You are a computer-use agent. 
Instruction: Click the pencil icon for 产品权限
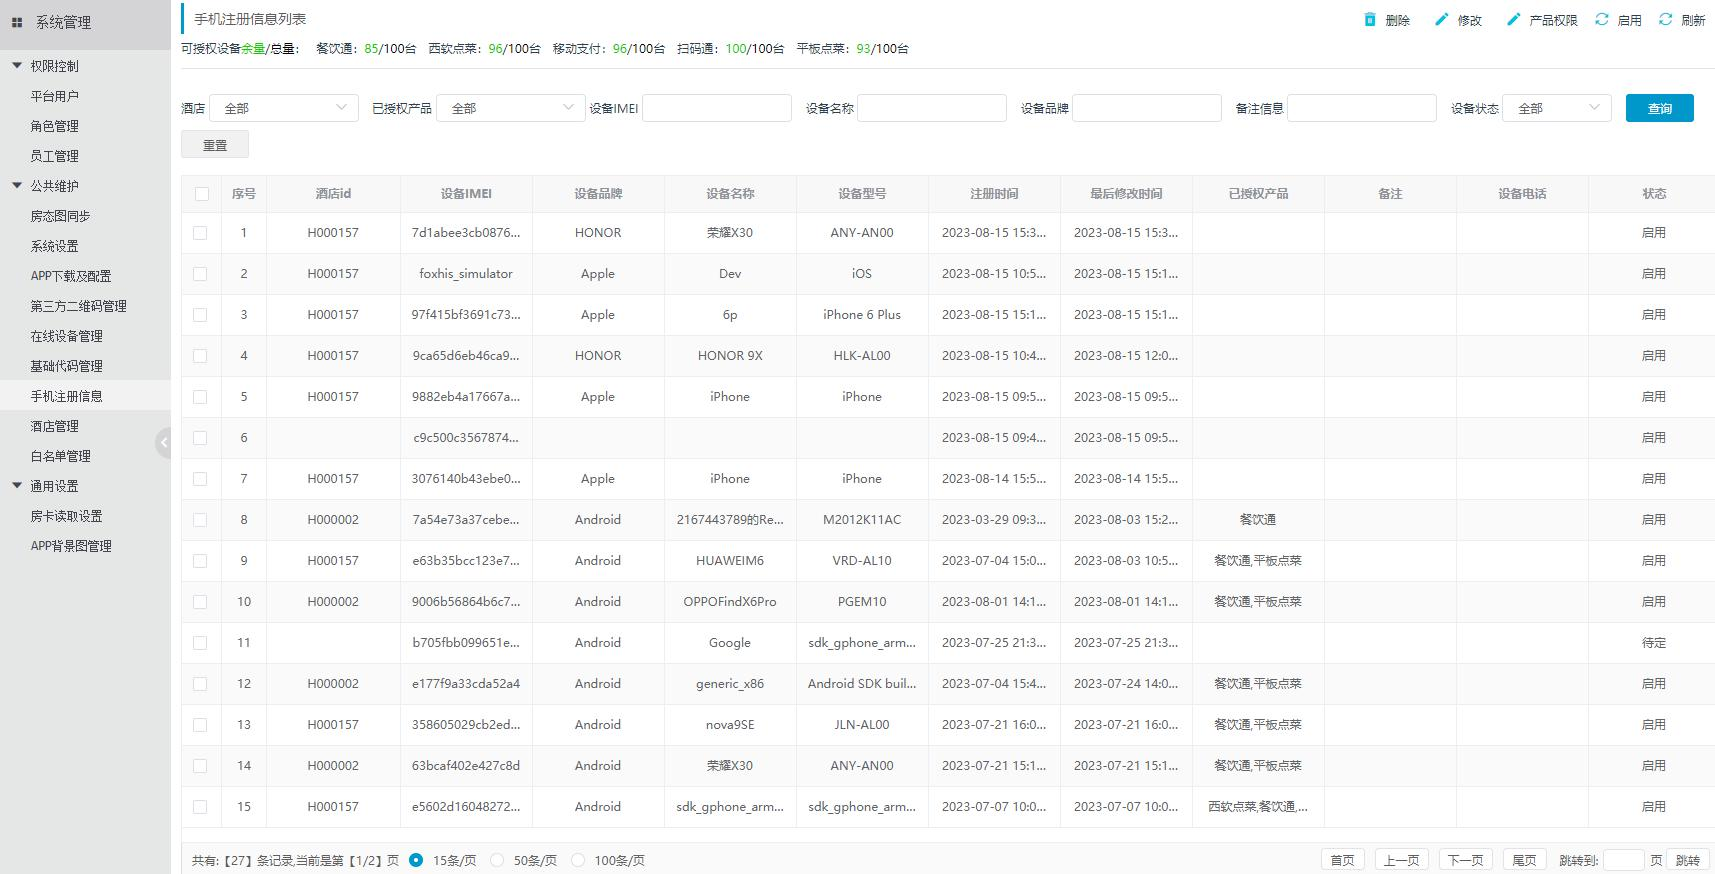(x=1513, y=20)
